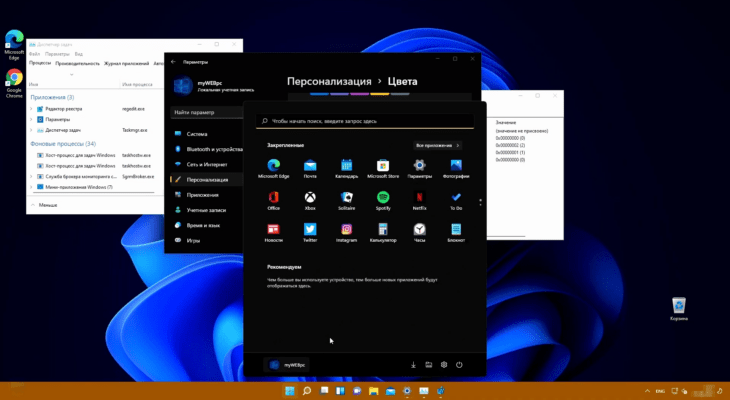Select the Корзина icon on the desktop
The height and width of the screenshot is (400, 730).
[679, 309]
